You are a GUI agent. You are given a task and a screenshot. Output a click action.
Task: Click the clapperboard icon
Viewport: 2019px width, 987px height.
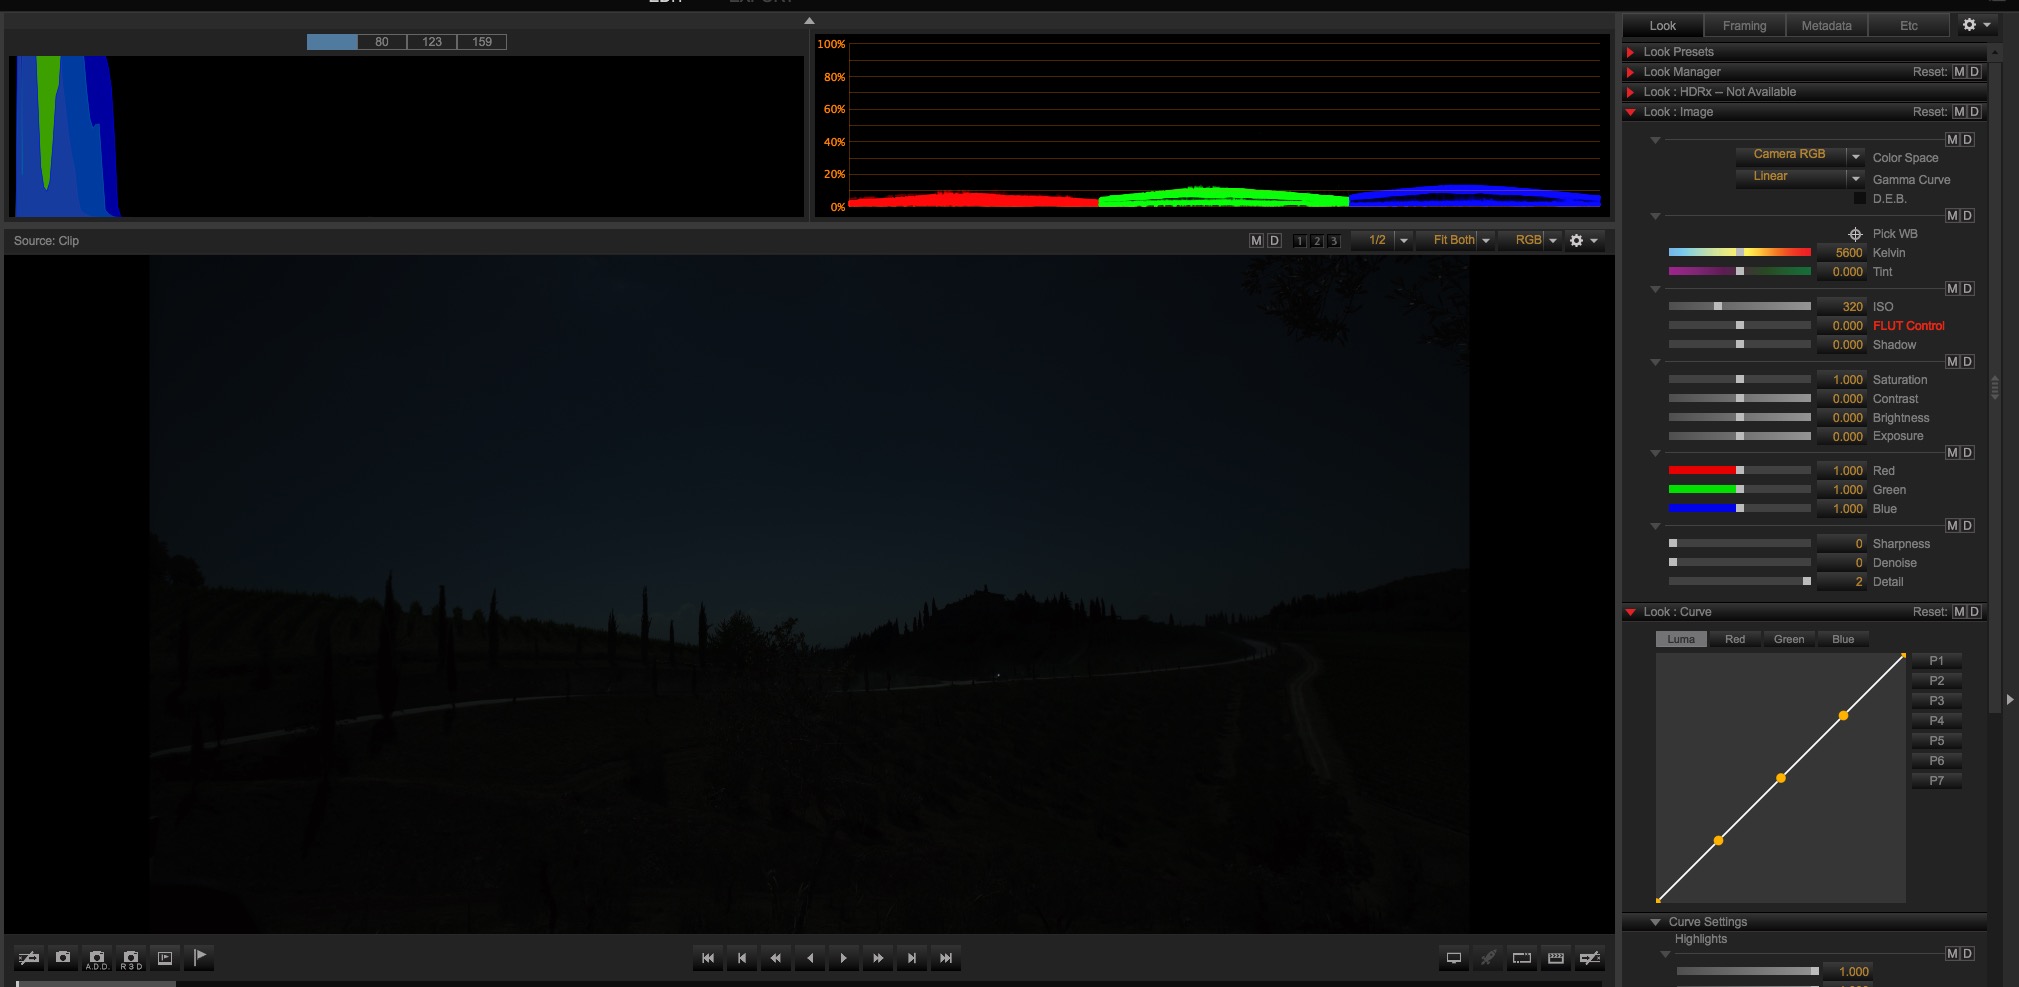pyautogui.click(x=1556, y=958)
